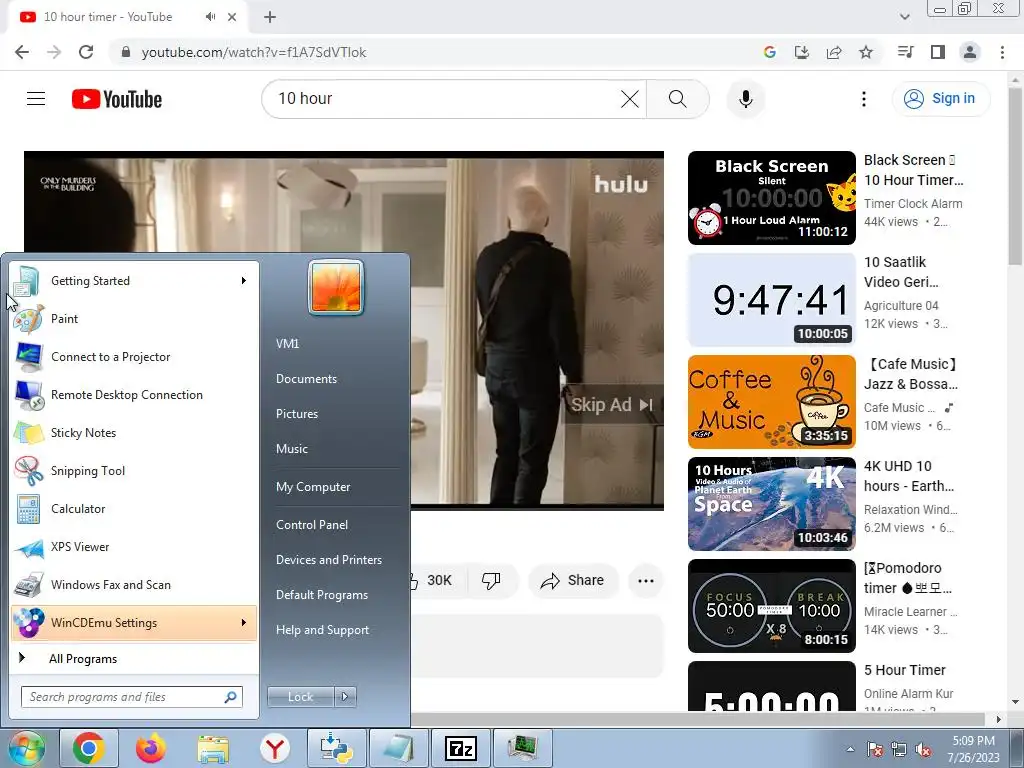The height and width of the screenshot is (768, 1024).
Task: Open Chrome's three-dot menu
Action: (1002, 52)
